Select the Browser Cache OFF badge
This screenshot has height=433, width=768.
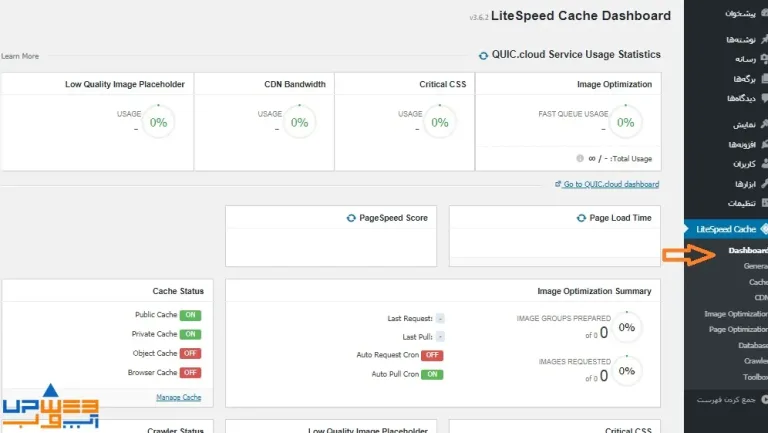[x=190, y=372]
